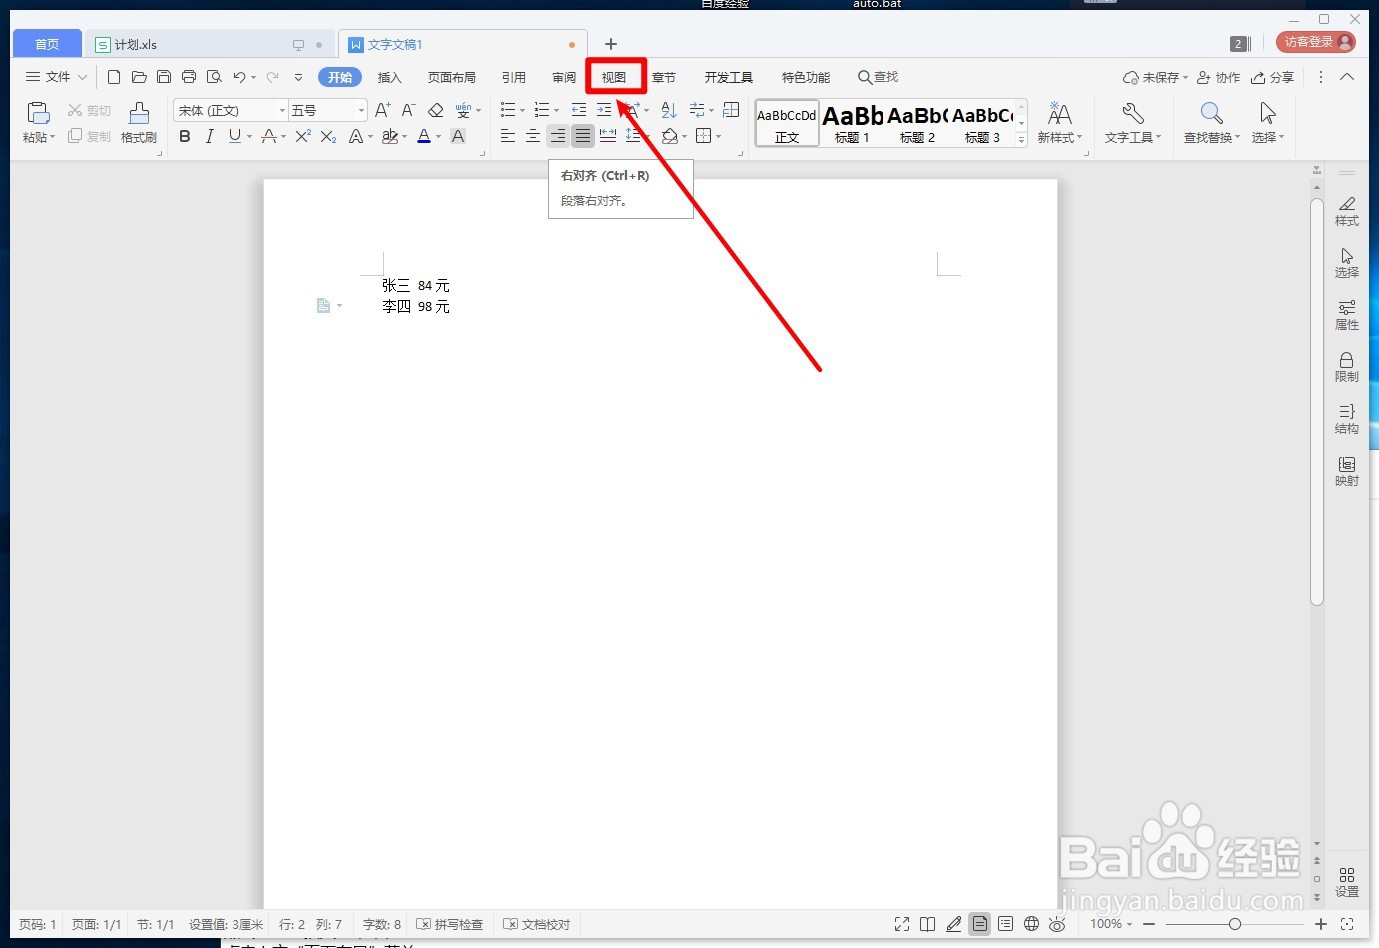Increase font size with the A+ icon
The image size is (1379, 948).
[x=383, y=110]
